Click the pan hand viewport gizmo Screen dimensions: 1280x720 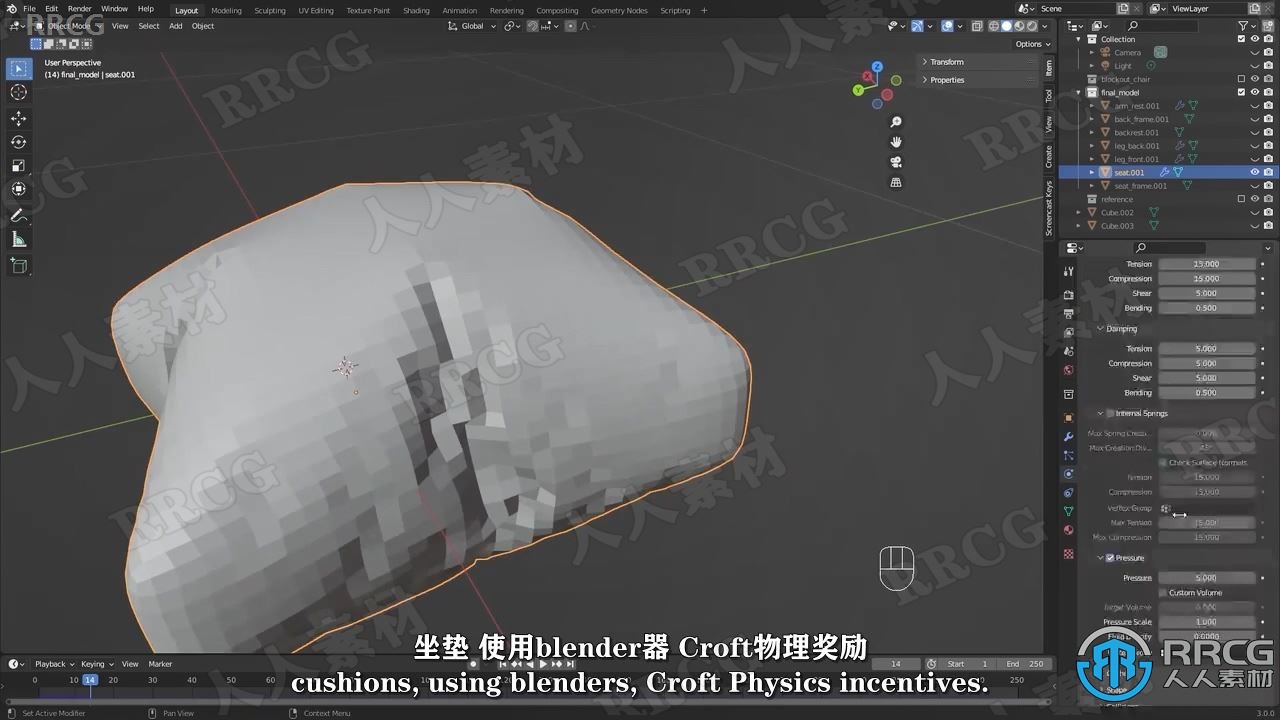point(896,142)
